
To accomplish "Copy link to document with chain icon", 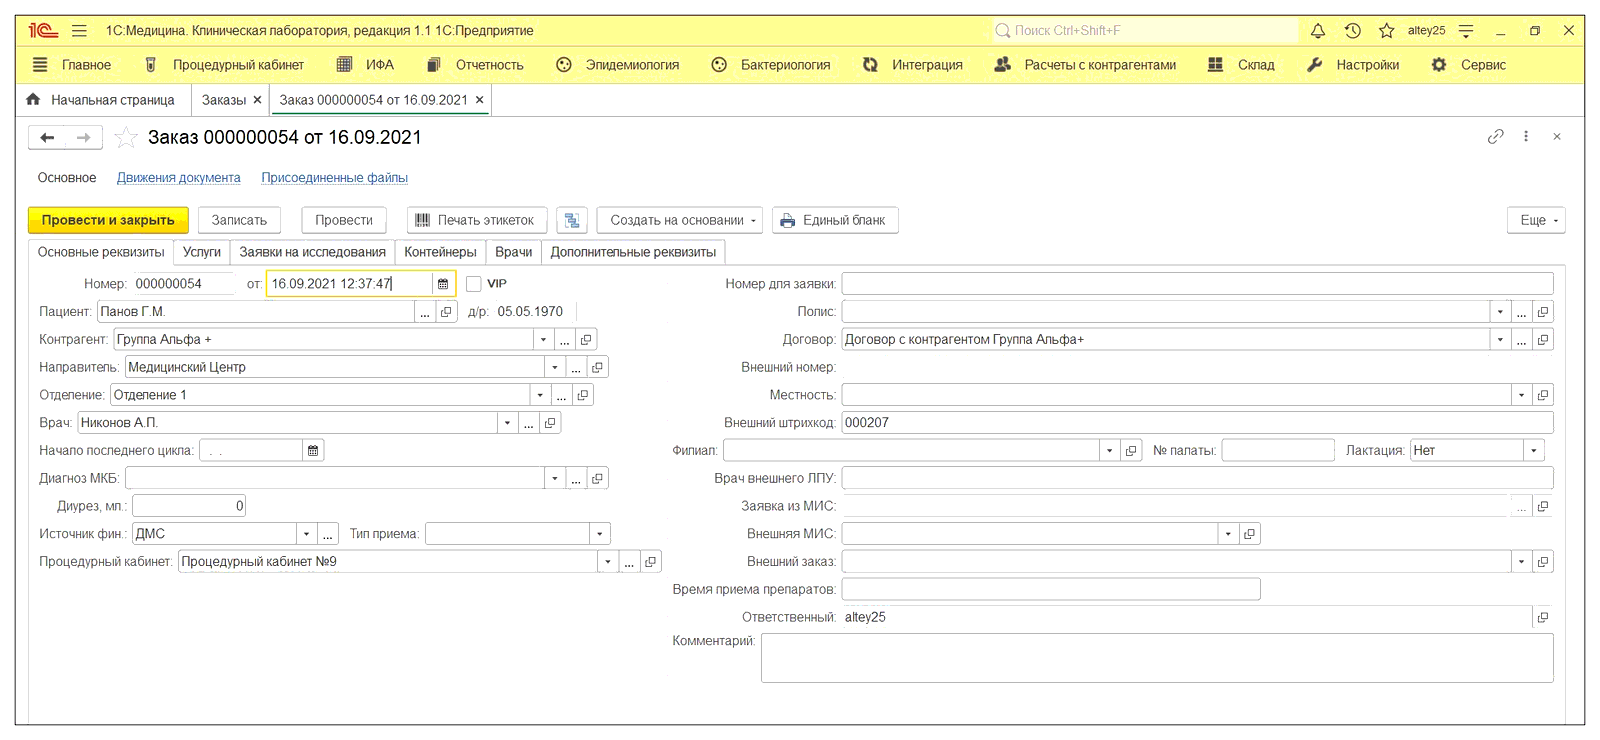I will pos(1495,136).
